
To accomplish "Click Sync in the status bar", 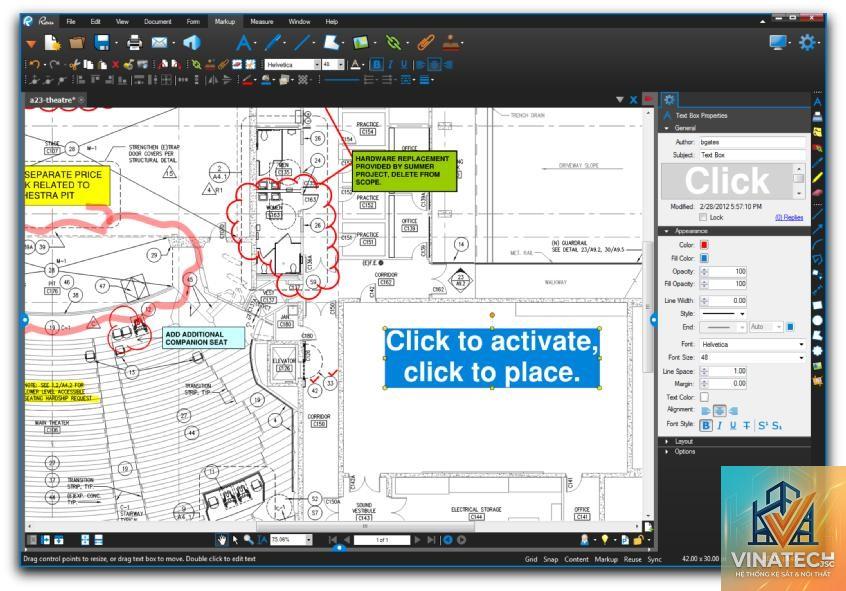I will 654,559.
